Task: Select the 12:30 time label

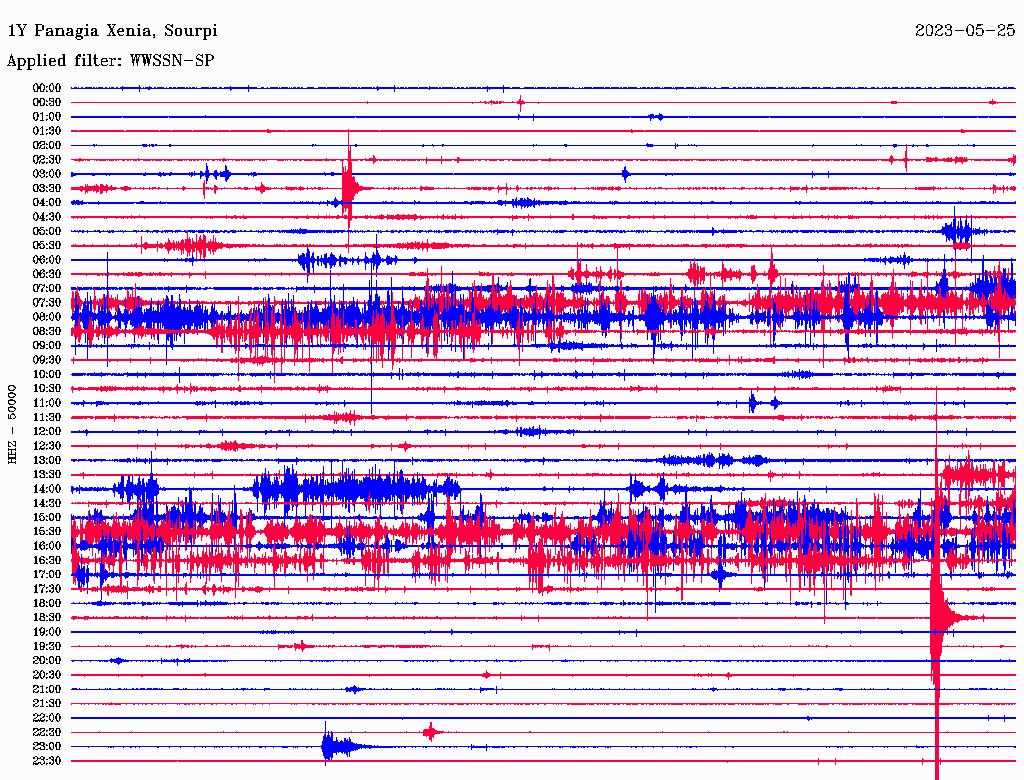Action: coord(47,446)
